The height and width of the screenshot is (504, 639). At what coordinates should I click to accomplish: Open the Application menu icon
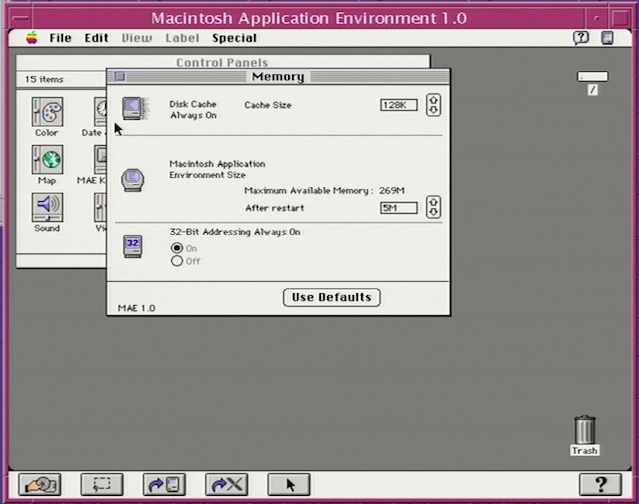click(607, 38)
